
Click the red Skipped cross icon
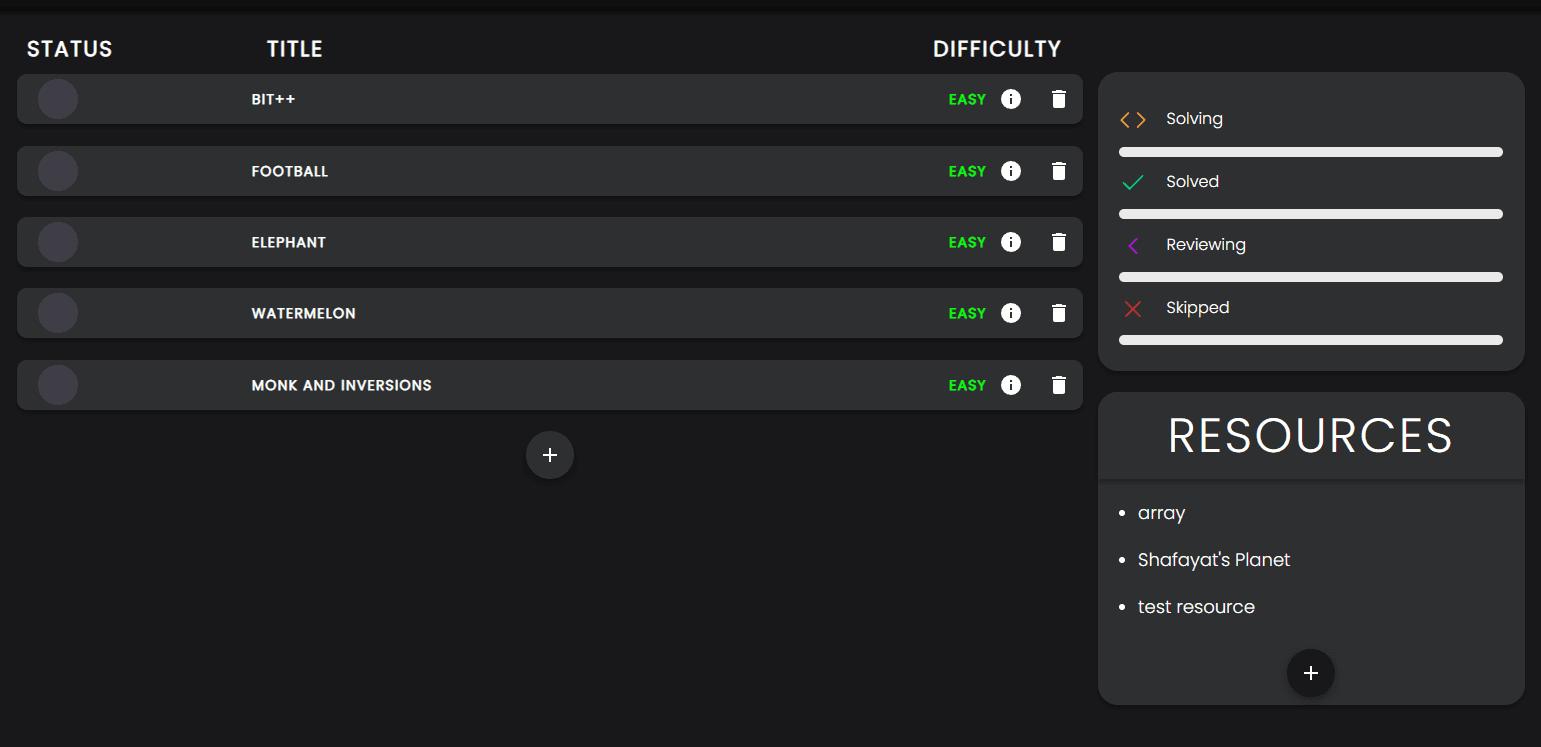tap(1133, 309)
